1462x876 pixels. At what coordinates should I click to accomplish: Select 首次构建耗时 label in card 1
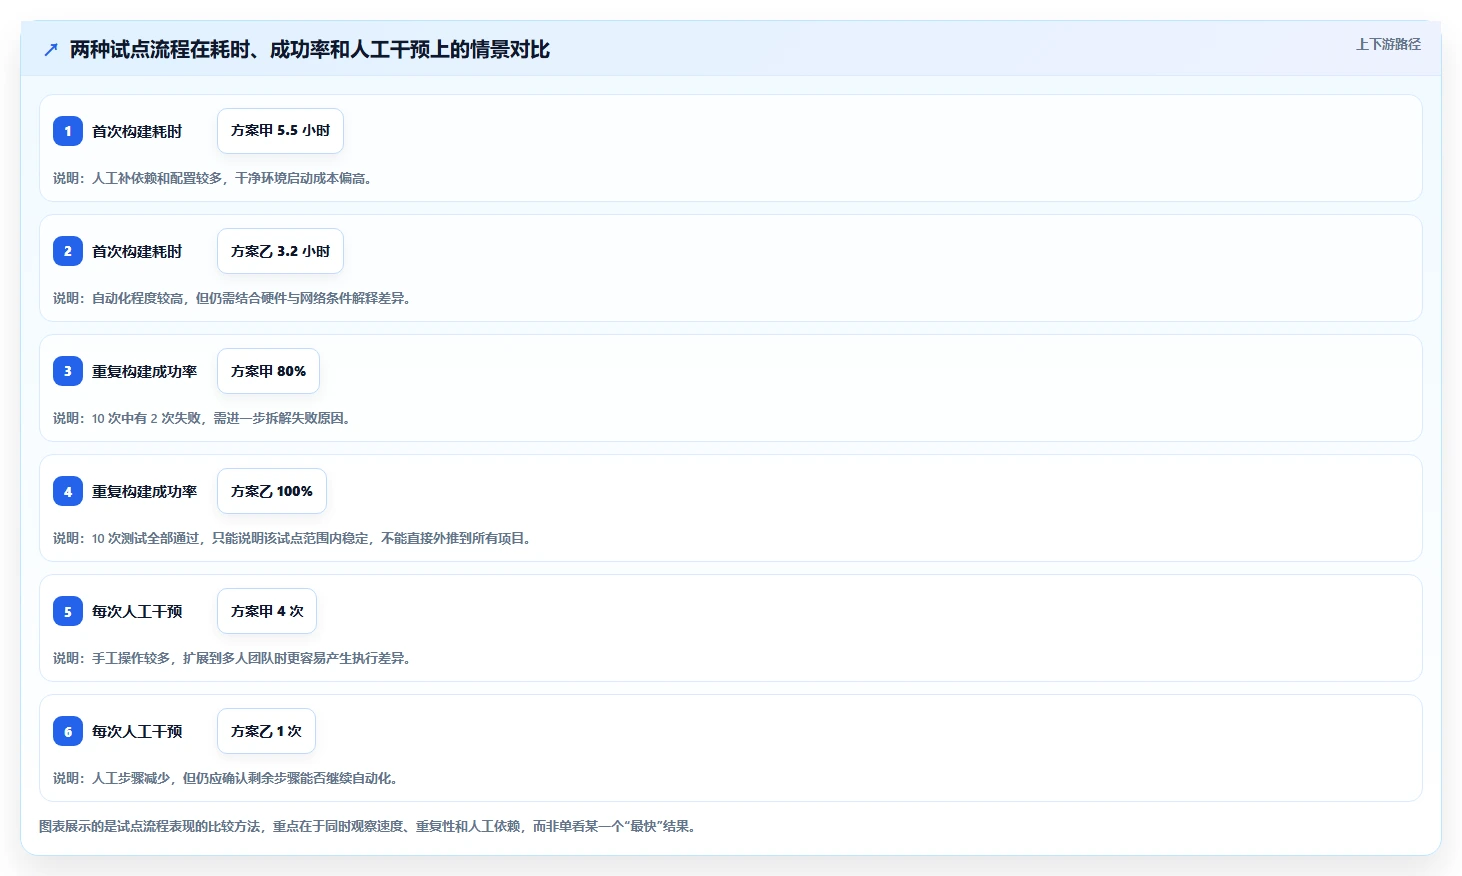coord(137,131)
